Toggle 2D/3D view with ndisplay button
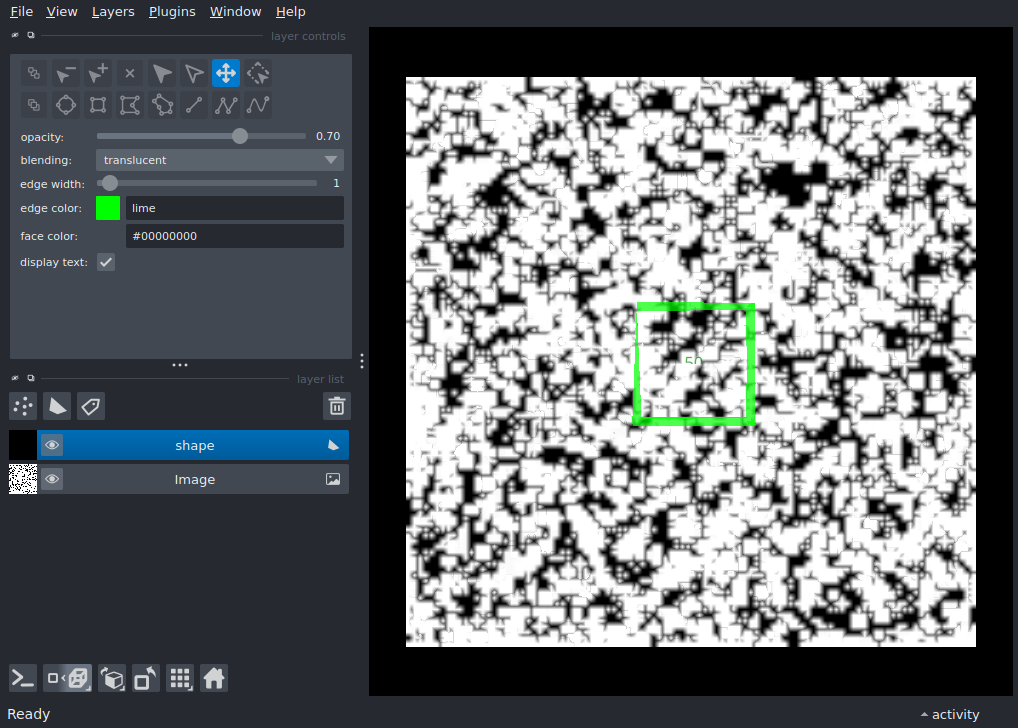The image size is (1018, 728). point(69,679)
